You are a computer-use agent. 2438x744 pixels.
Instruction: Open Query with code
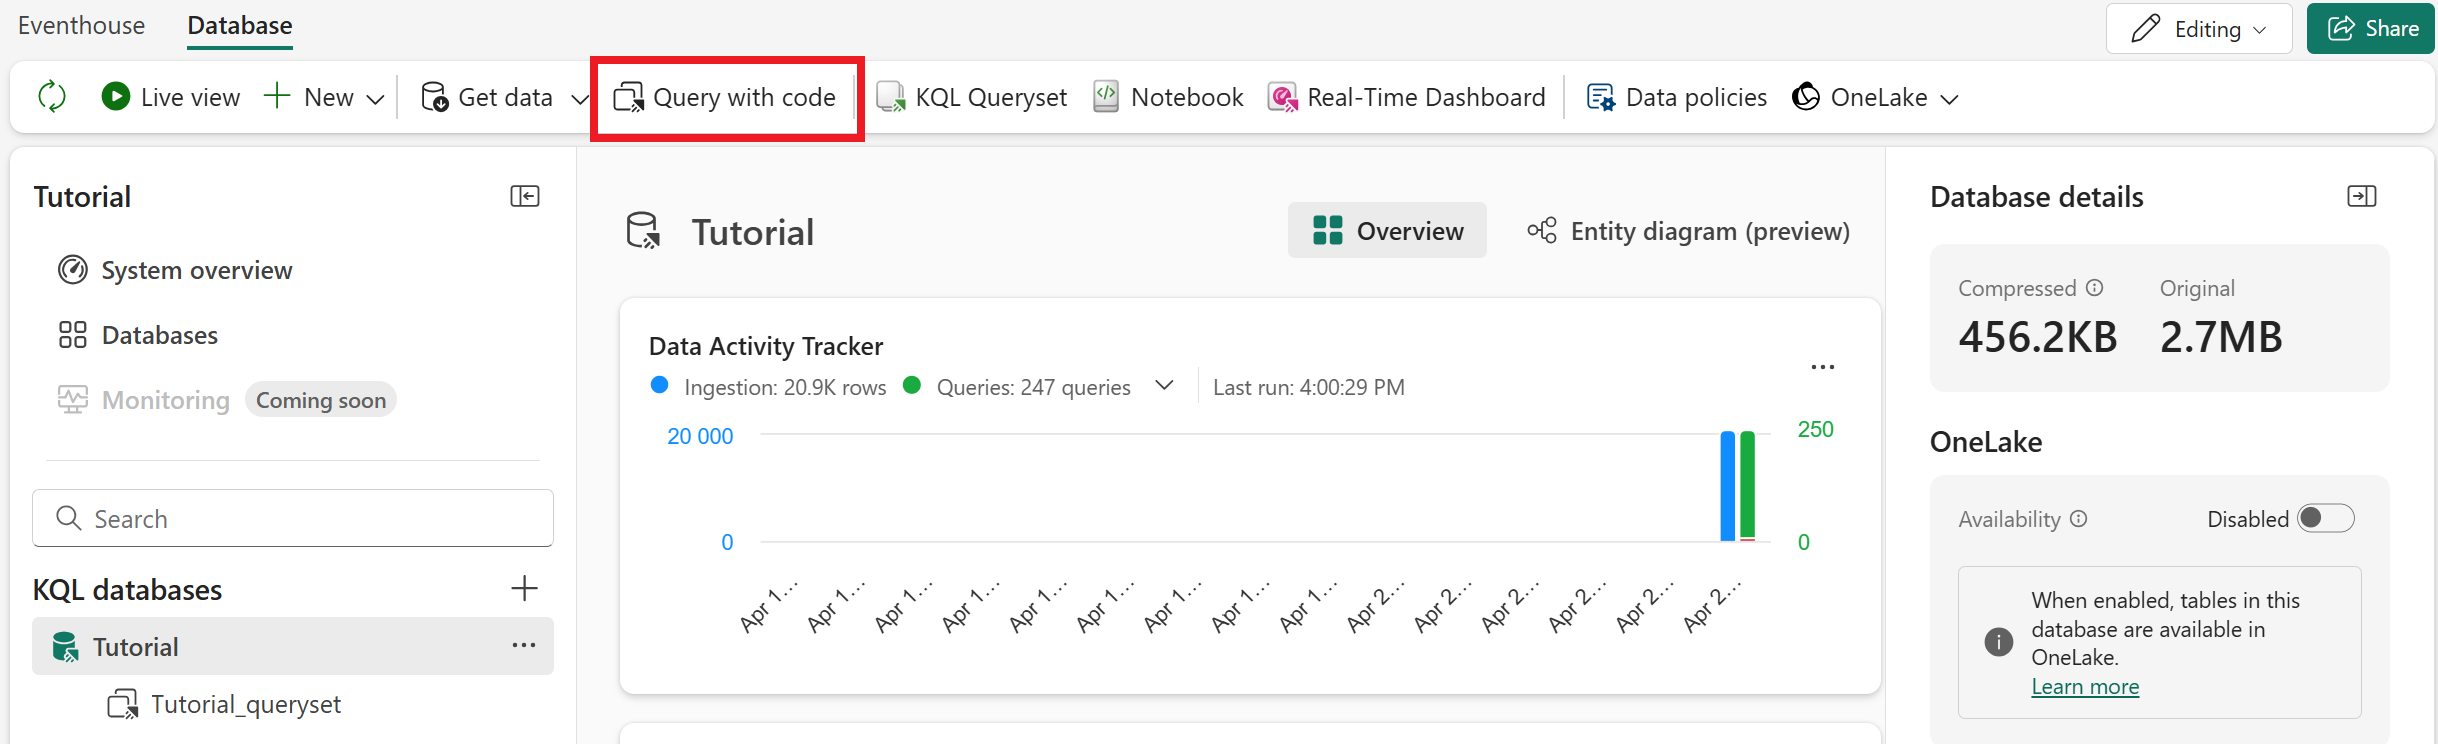pos(725,97)
